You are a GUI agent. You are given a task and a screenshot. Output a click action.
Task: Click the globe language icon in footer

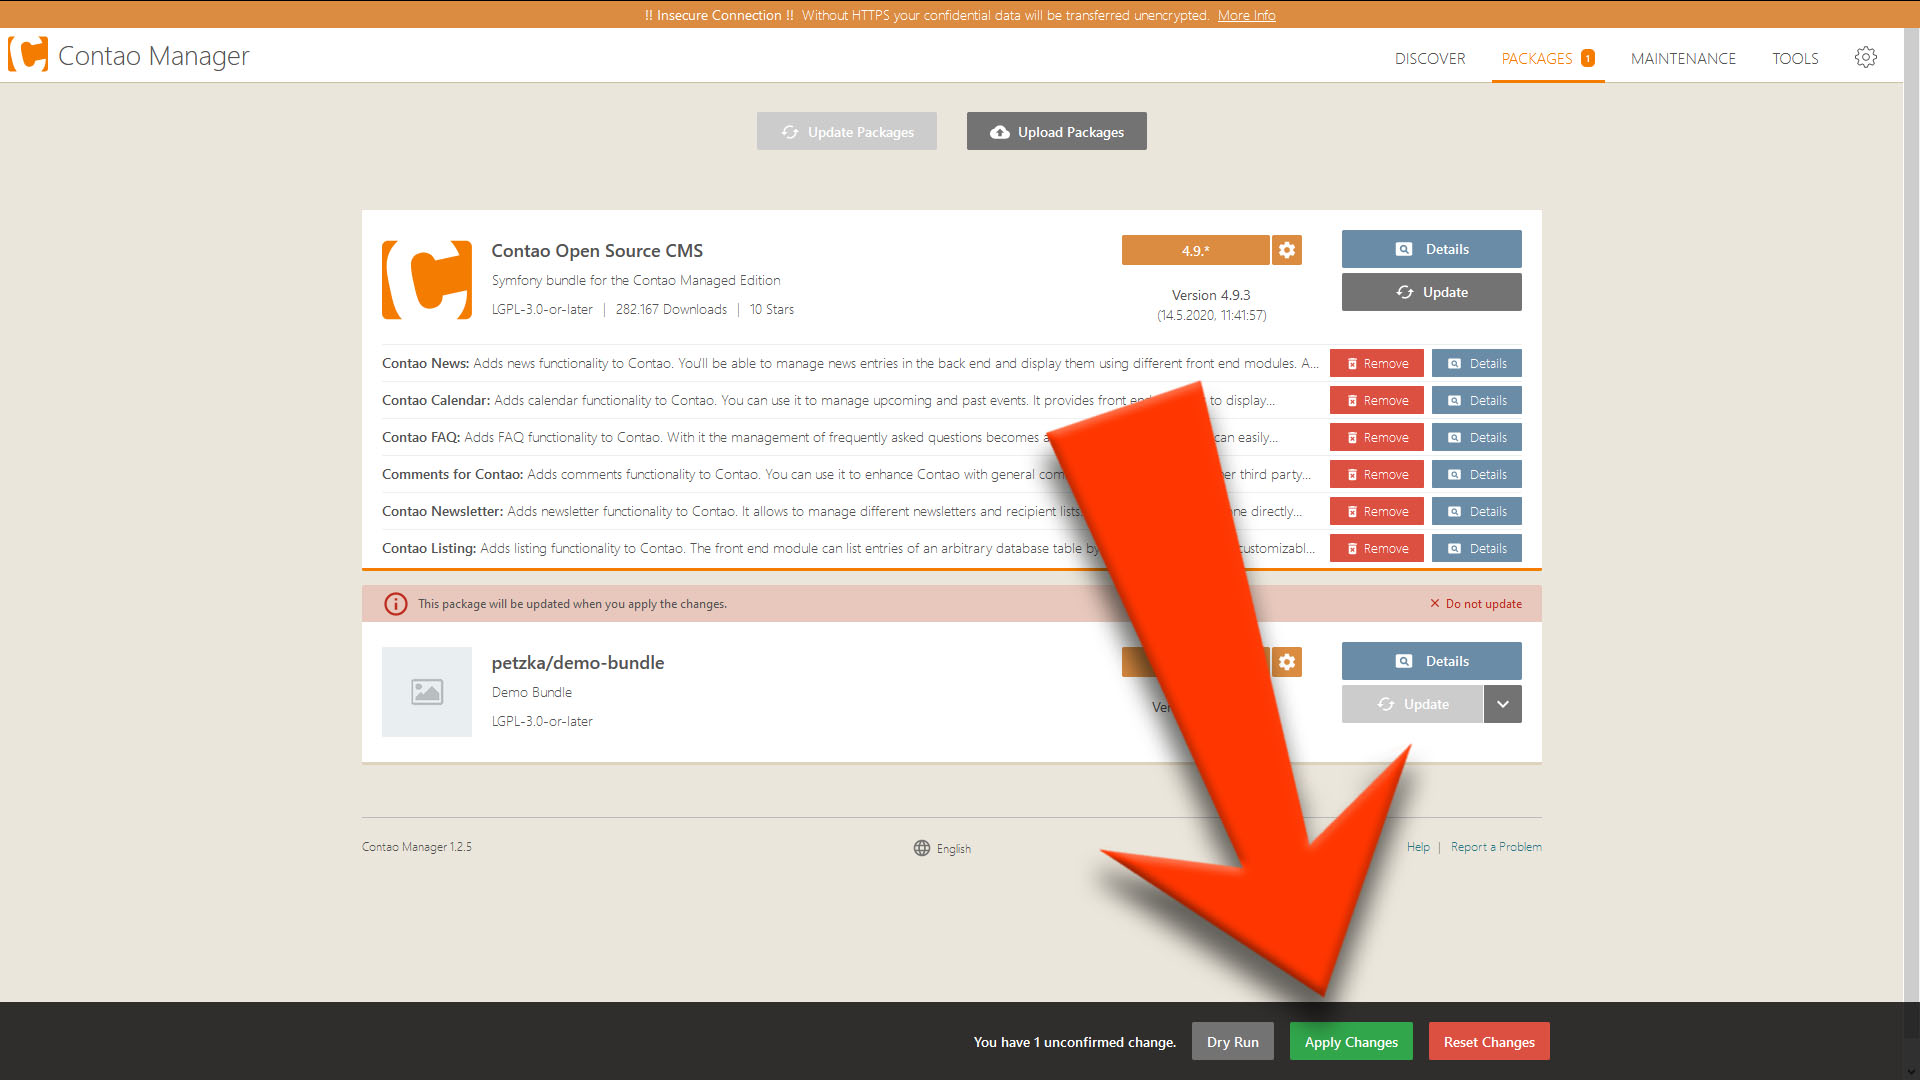(922, 848)
